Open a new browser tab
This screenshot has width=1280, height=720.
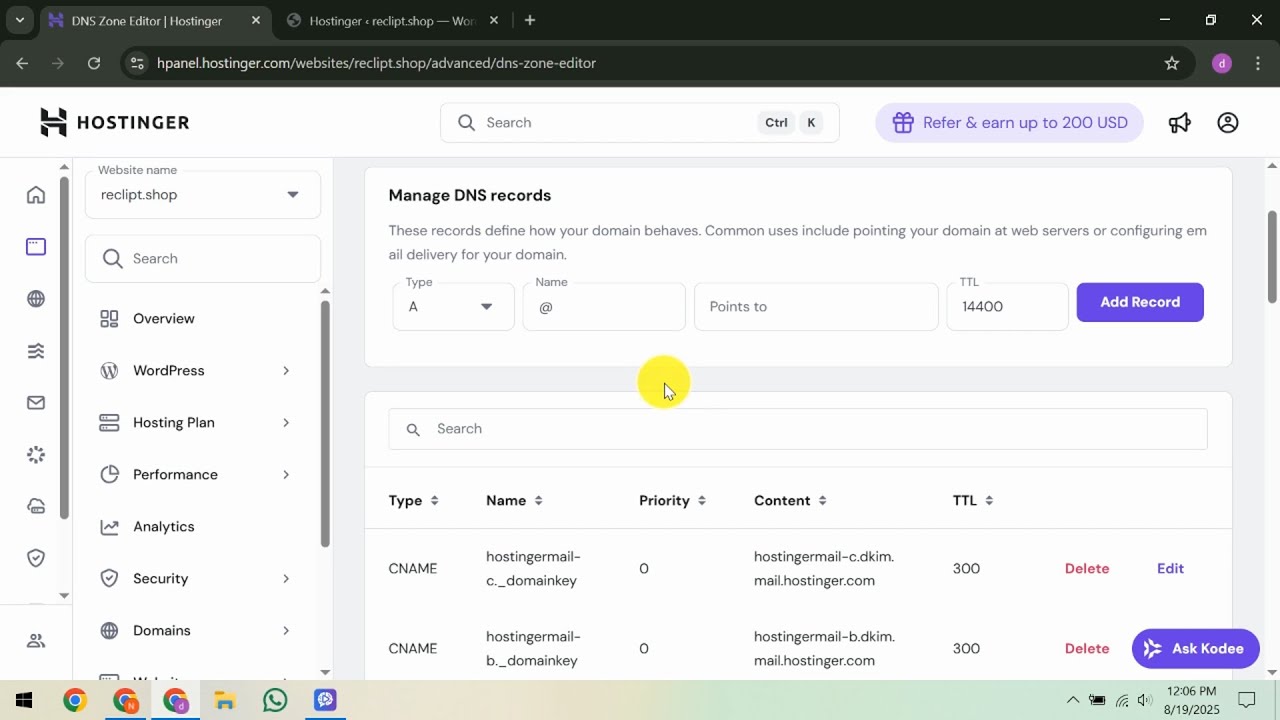tap(530, 20)
